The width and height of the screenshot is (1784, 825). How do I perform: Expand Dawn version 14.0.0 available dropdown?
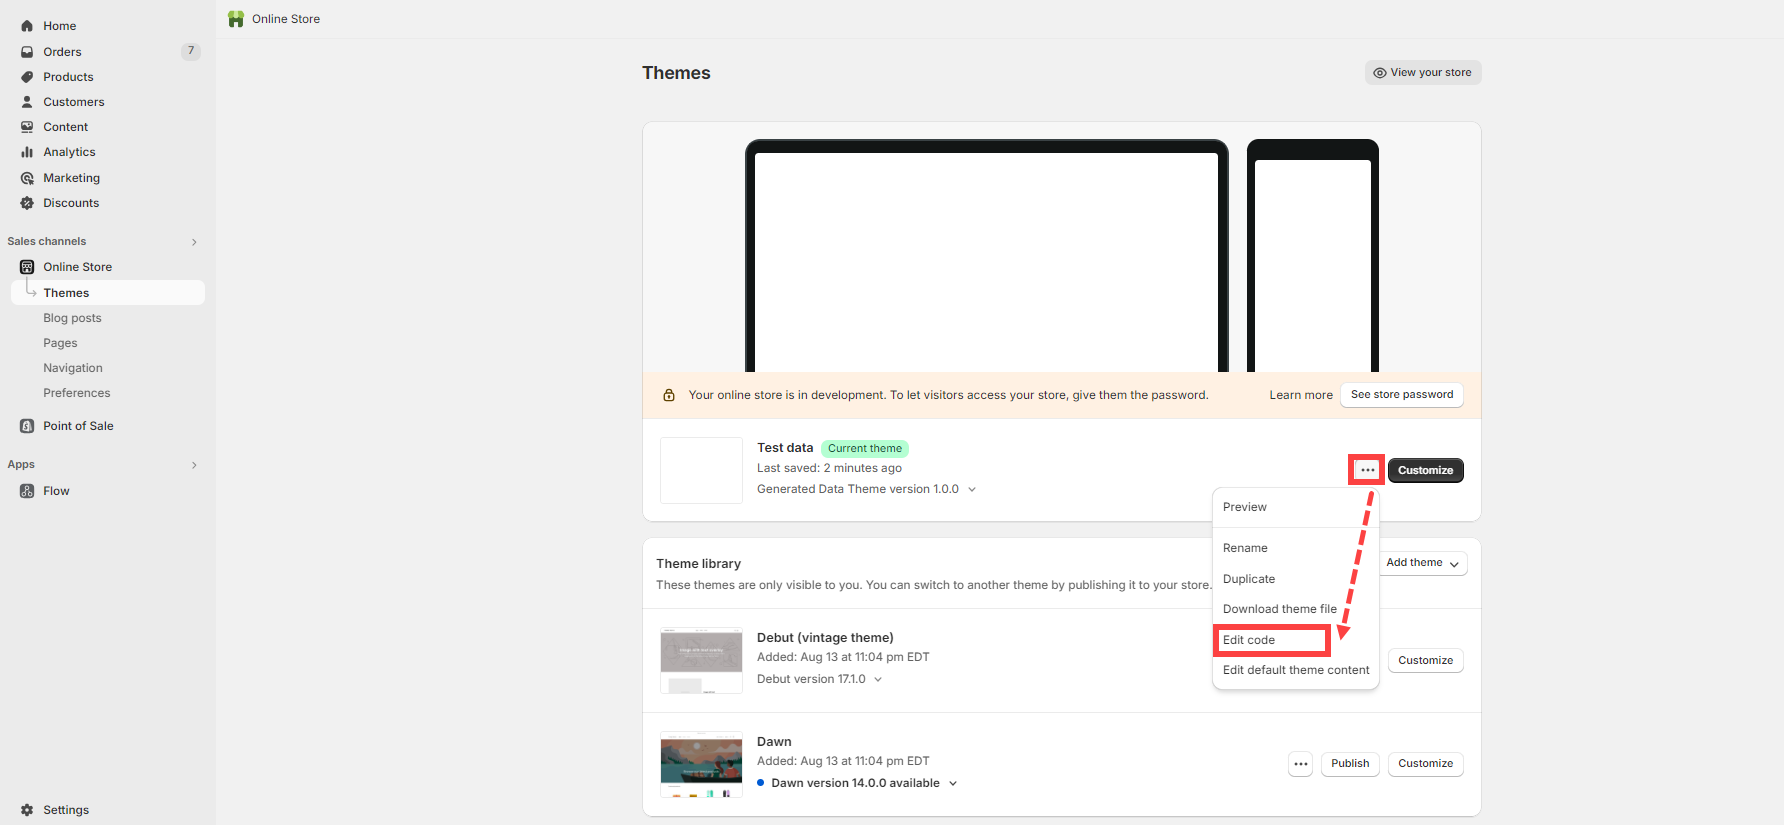(953, 783)
